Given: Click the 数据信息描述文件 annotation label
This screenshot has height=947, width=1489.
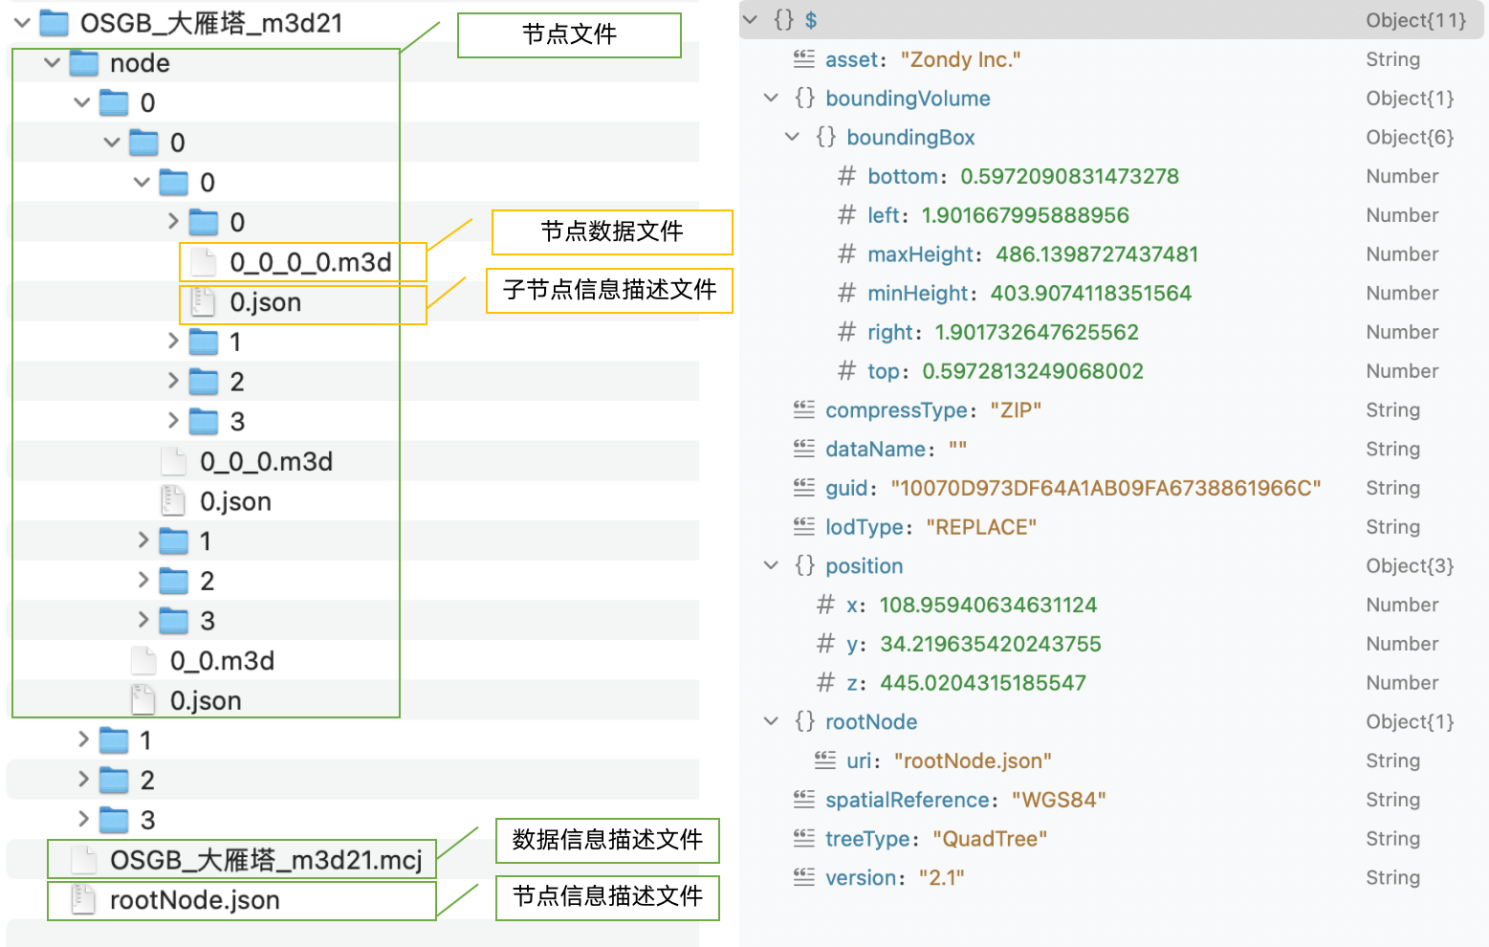Looking at the screenshot, I should click(x=607, y=840).
